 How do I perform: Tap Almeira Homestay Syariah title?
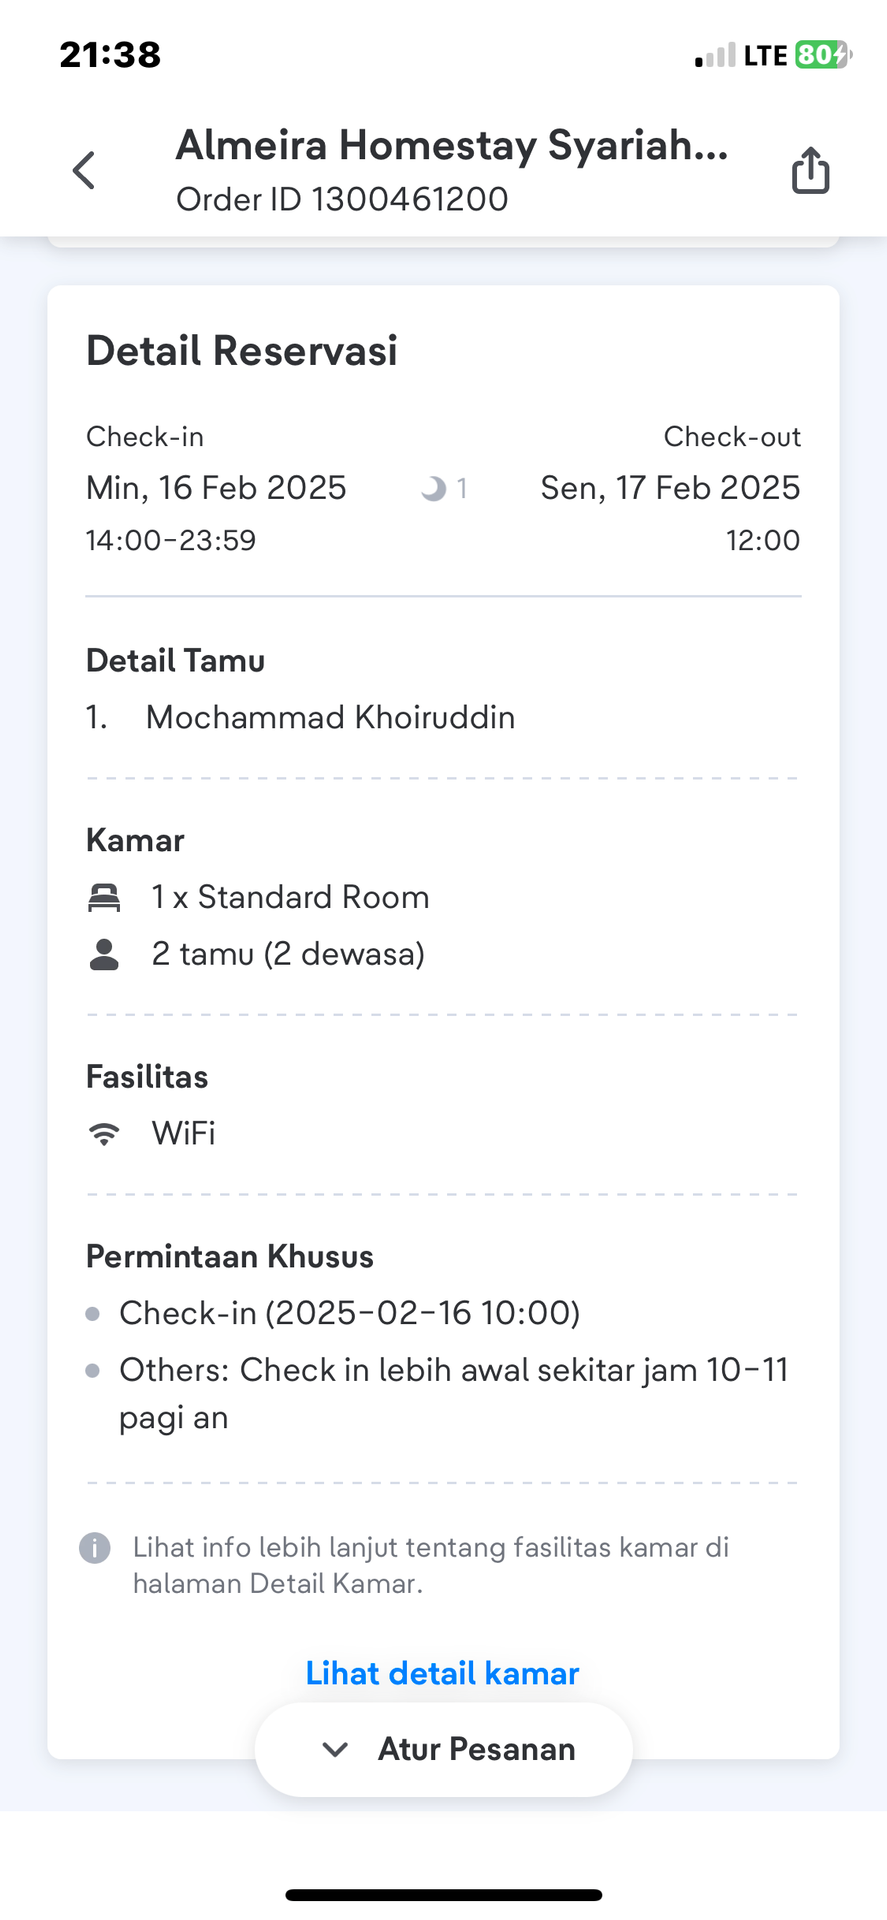pos(452,146)
